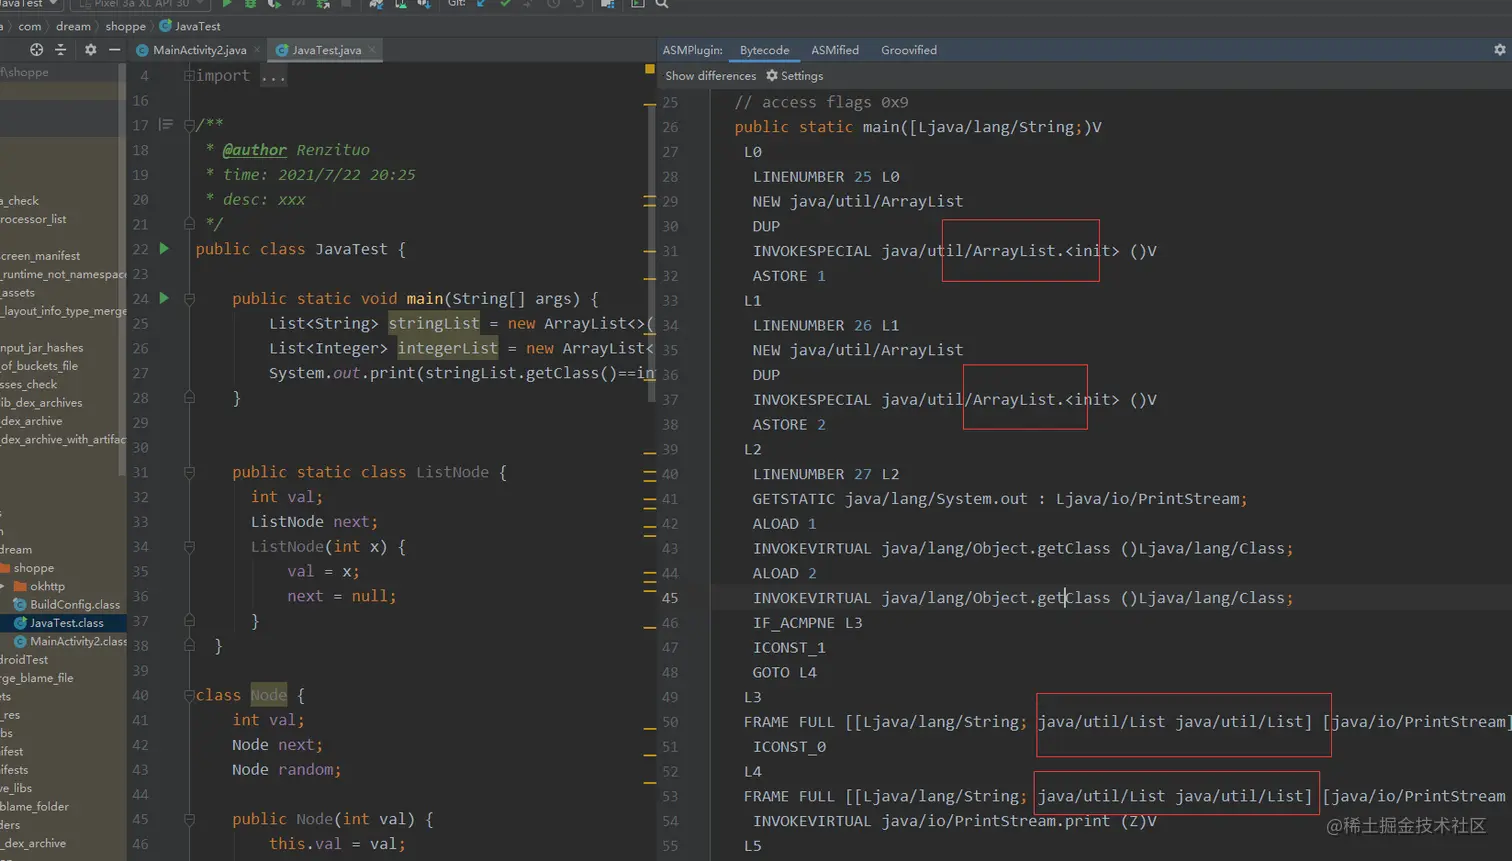Click the 'shoppe' breadcrumb
This screenshot has height=861, width=1512.
[x=125, y=27]
